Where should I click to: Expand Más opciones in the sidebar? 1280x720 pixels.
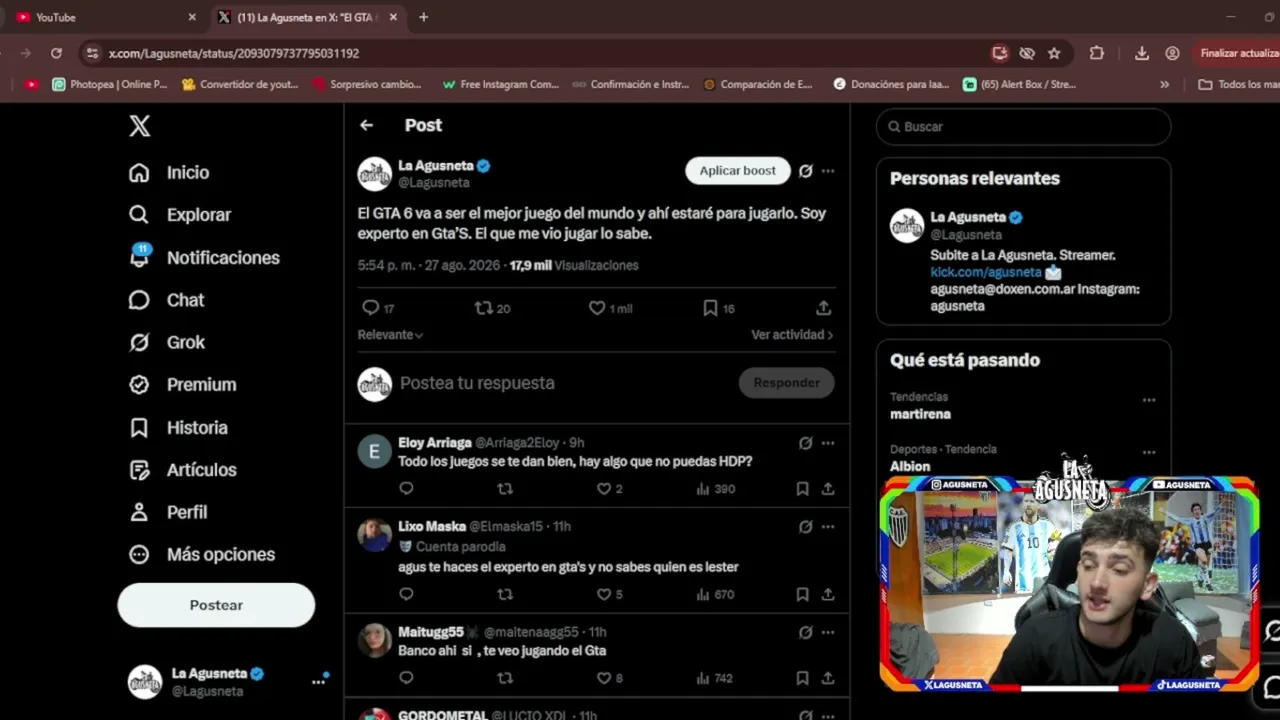pyautogui.click(x=202, y=555)
